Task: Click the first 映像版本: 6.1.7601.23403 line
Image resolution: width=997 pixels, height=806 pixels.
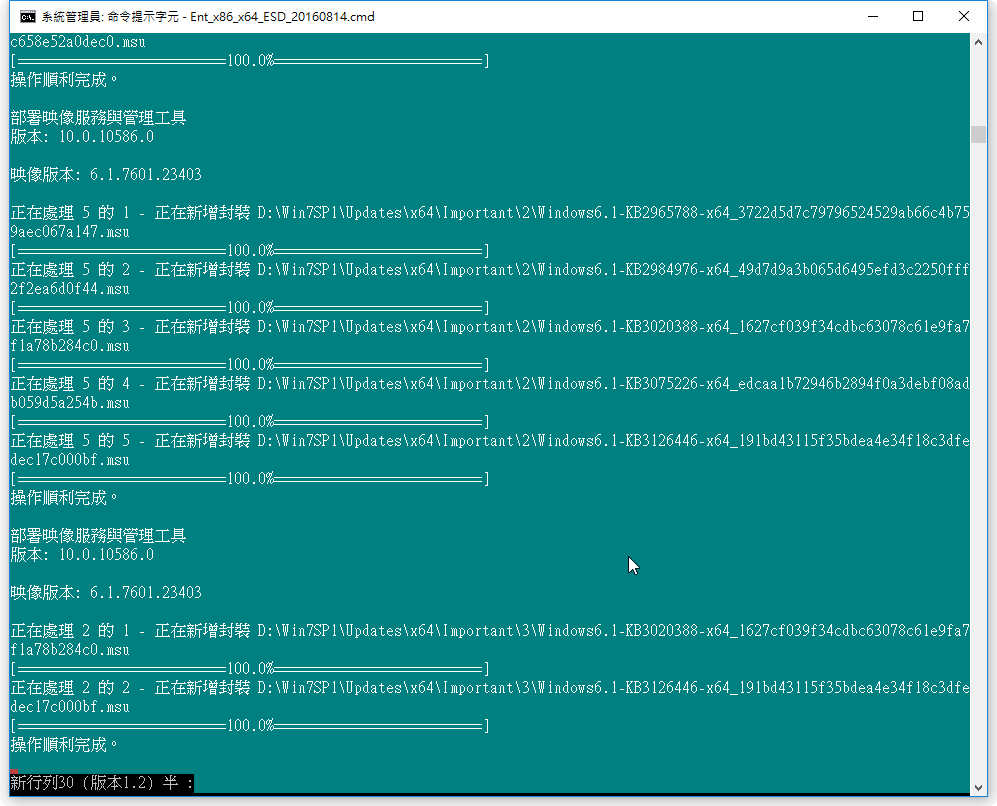Action: [106, 175]
